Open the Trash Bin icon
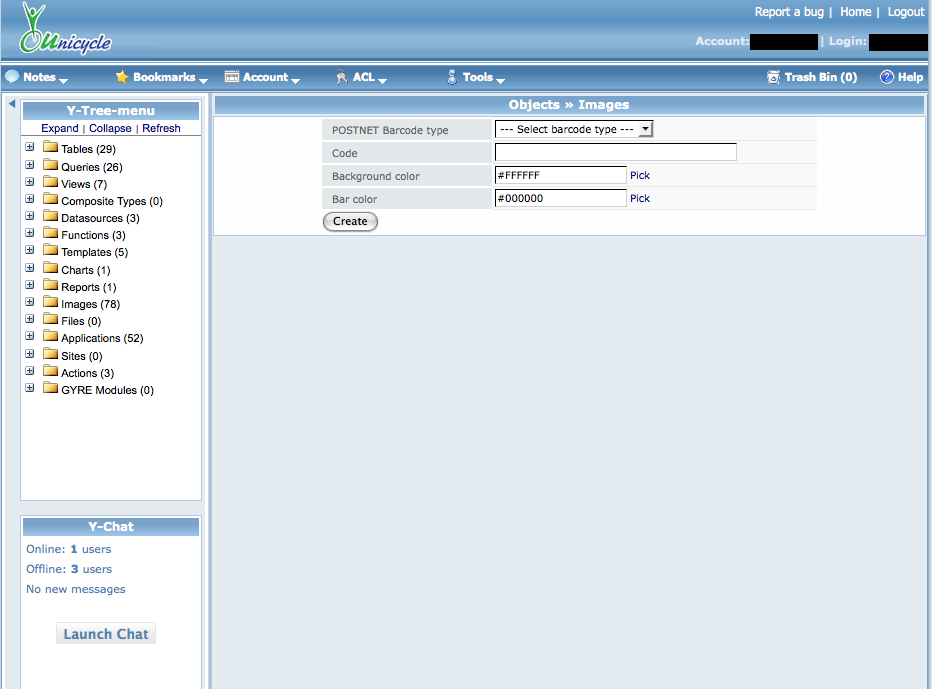Image resolution: width=932 pixels, height=689 pixels. tap(773, 77)
